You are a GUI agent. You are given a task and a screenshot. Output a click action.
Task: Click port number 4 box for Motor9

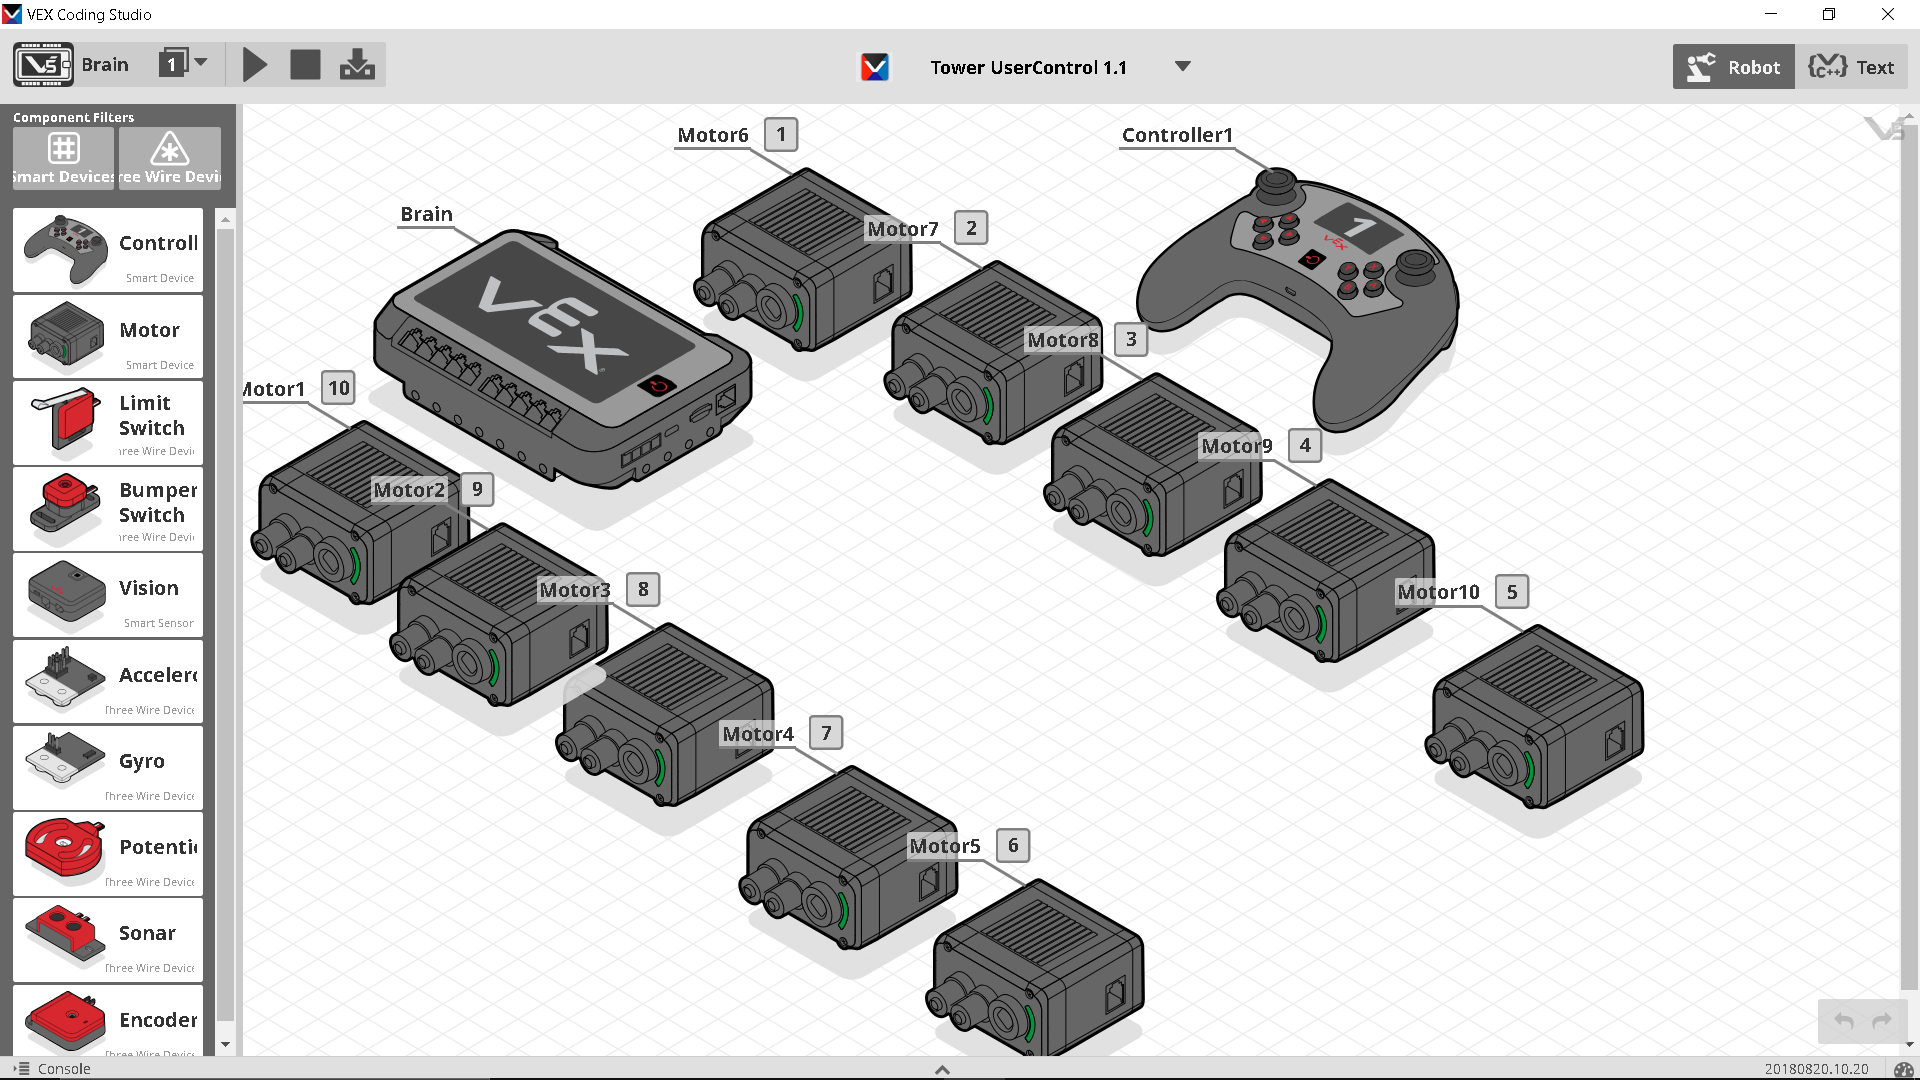(1305, 445)
